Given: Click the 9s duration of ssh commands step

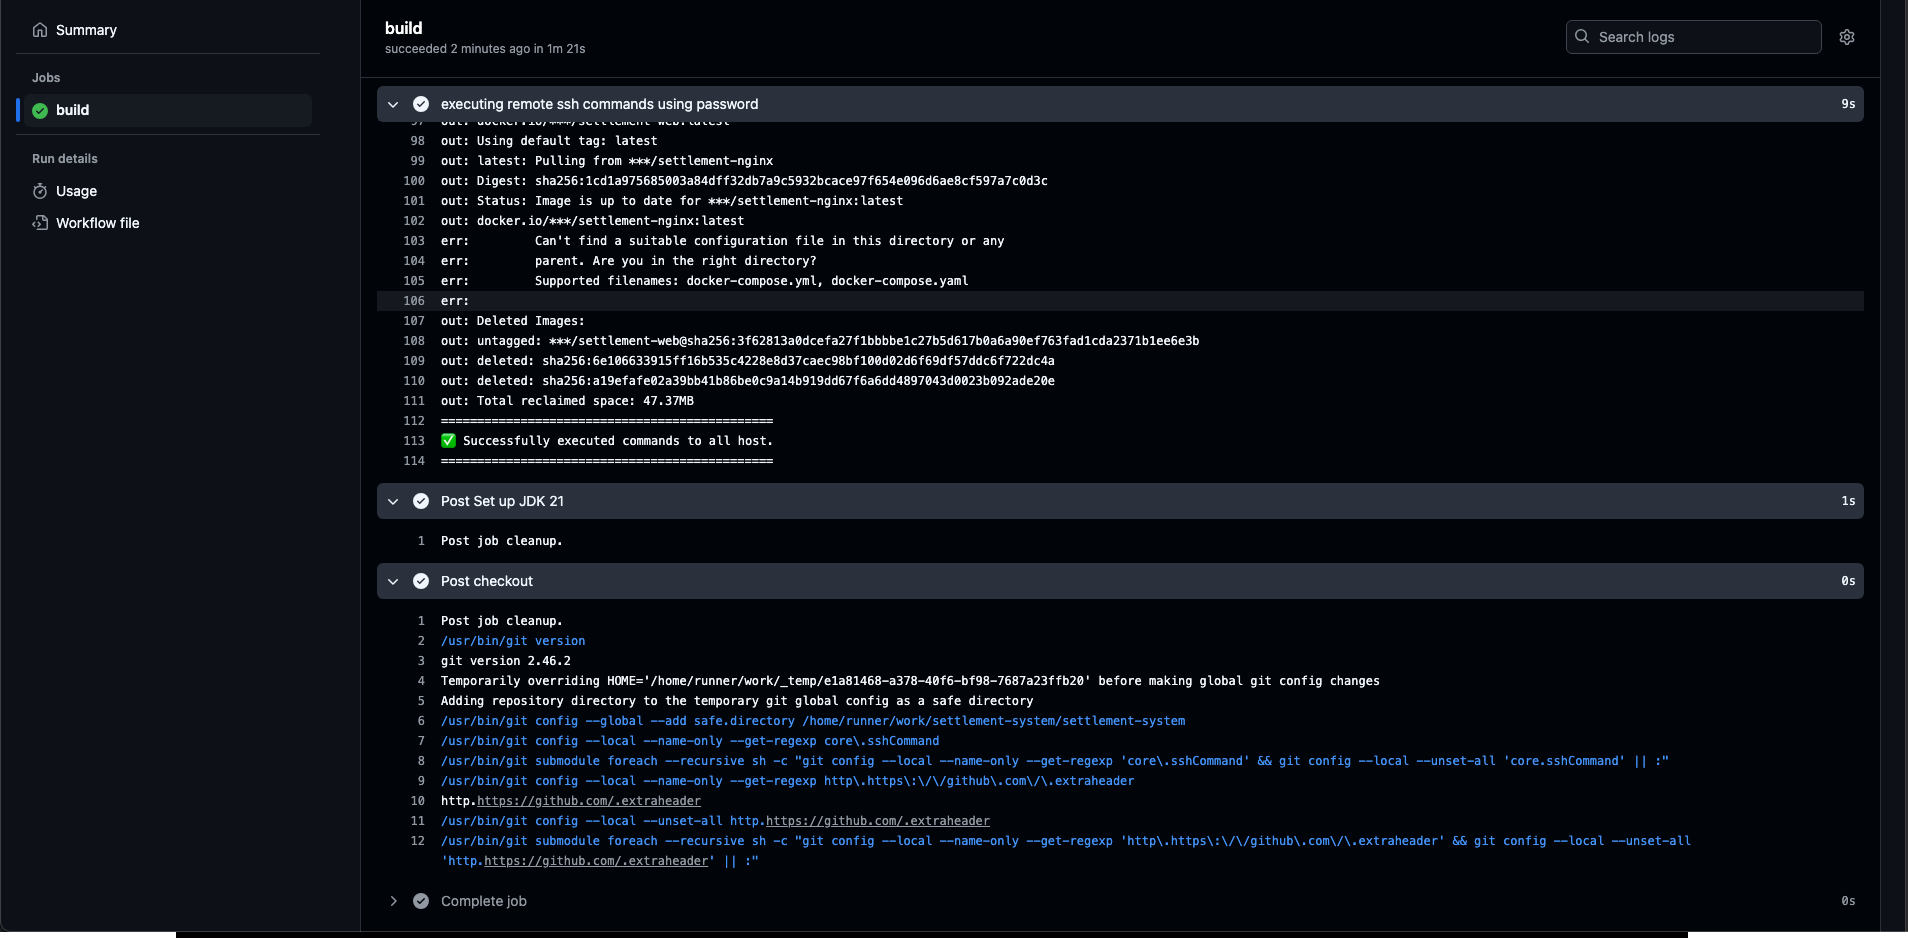Looking at the screenshot, I should point(1848,104).
